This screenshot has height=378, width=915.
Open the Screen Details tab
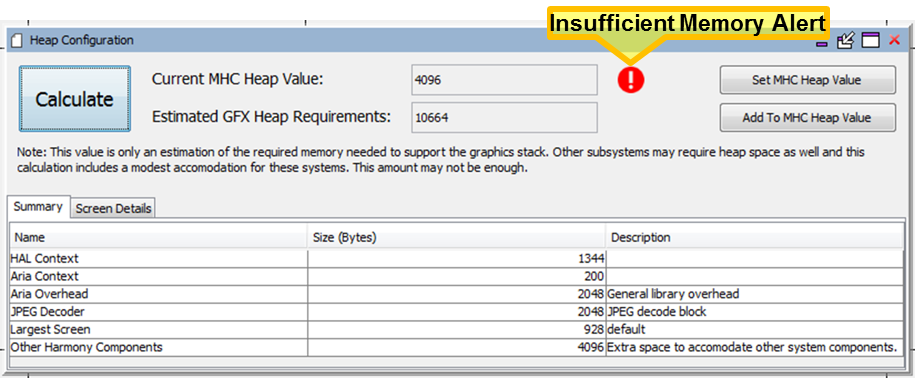tap(113, 208)
